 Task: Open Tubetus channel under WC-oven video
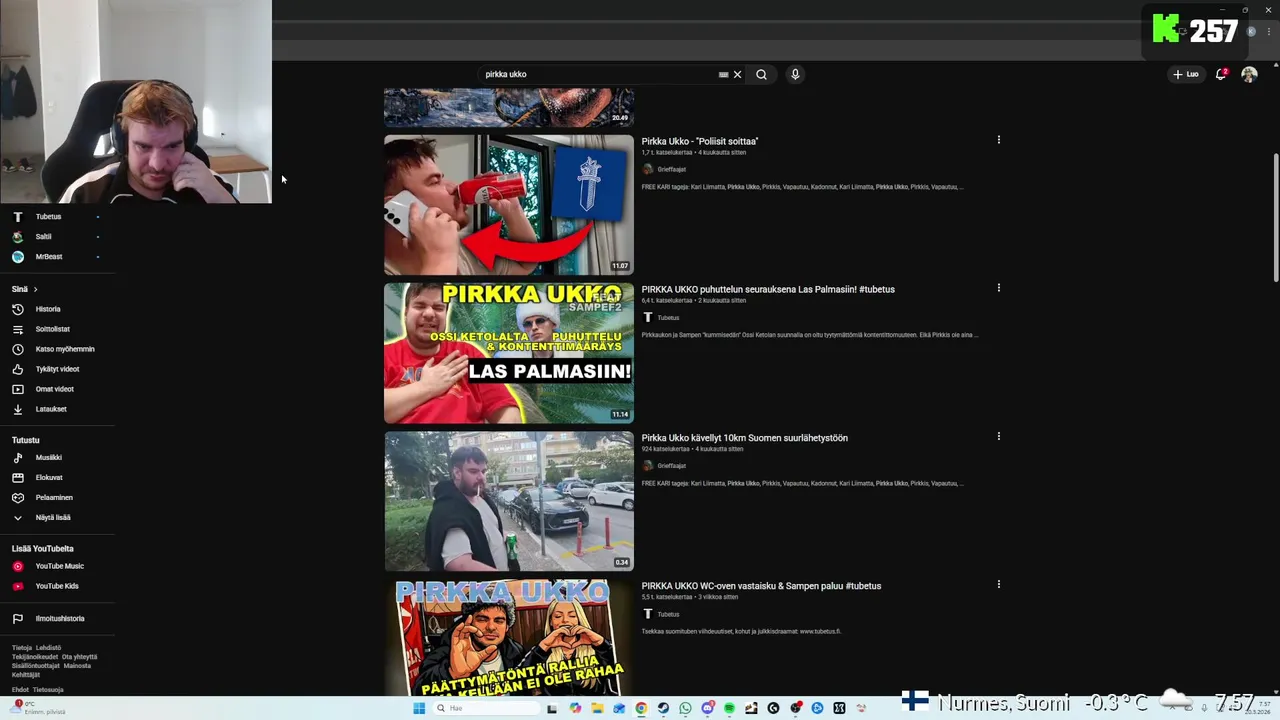667,614
